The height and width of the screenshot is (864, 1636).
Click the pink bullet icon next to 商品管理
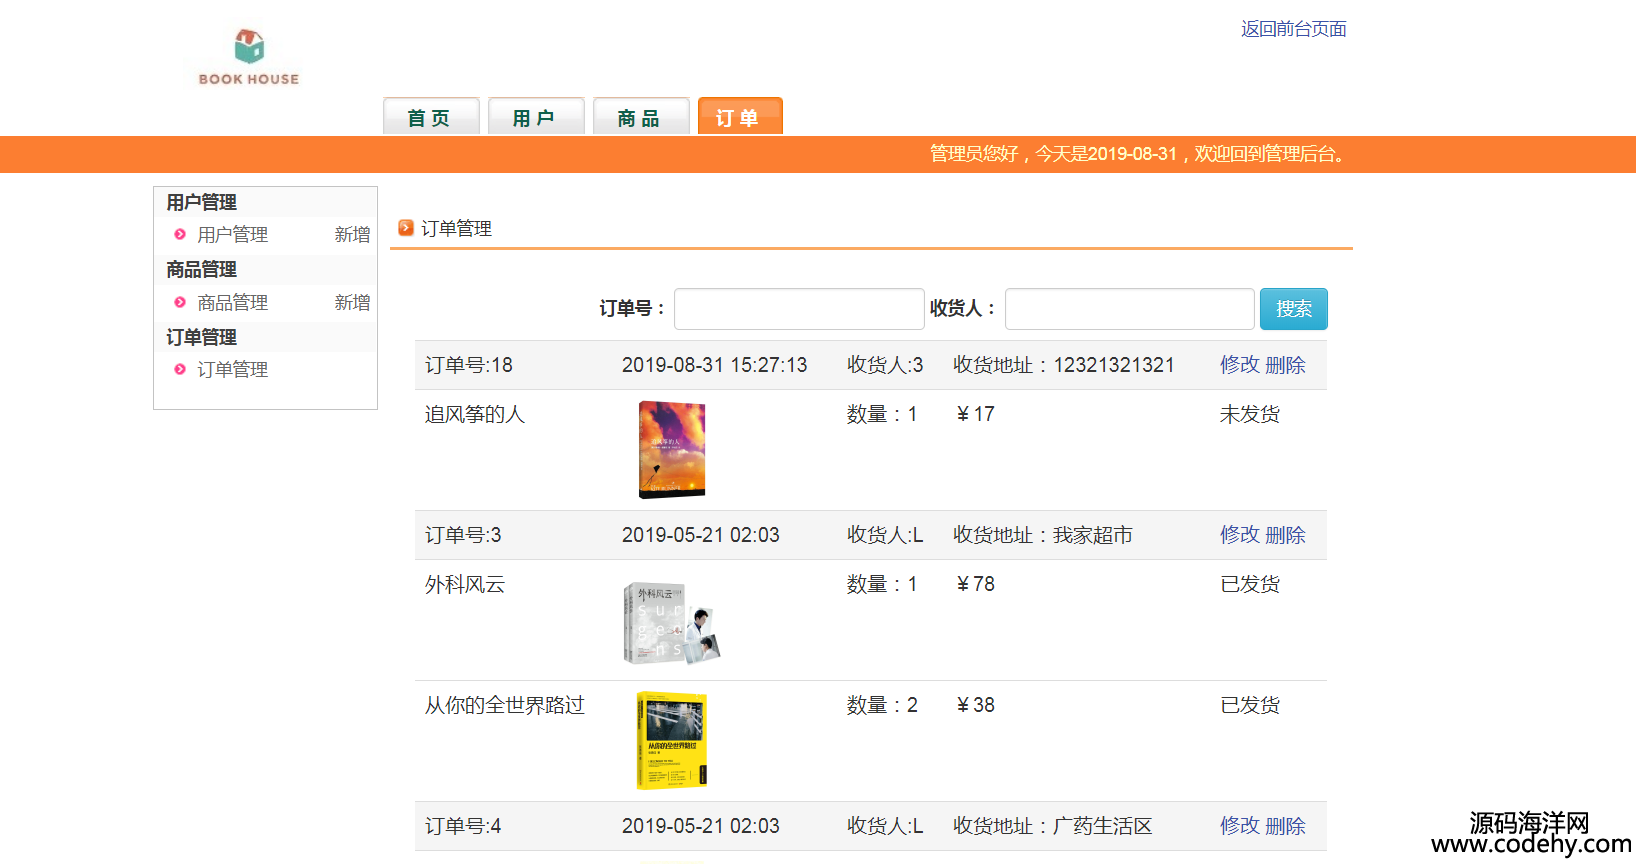point(180,302)
